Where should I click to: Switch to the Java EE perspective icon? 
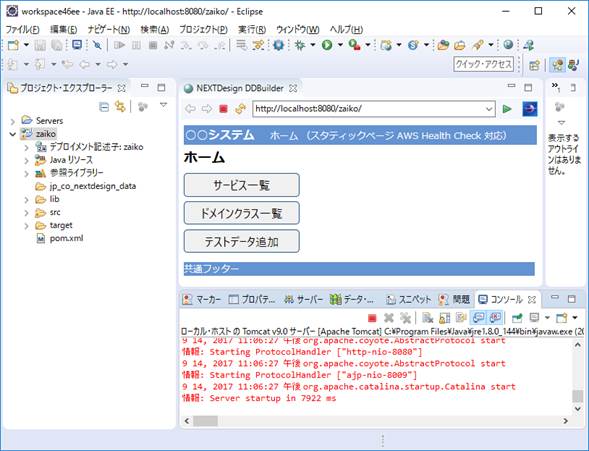[x=558, y=65]
